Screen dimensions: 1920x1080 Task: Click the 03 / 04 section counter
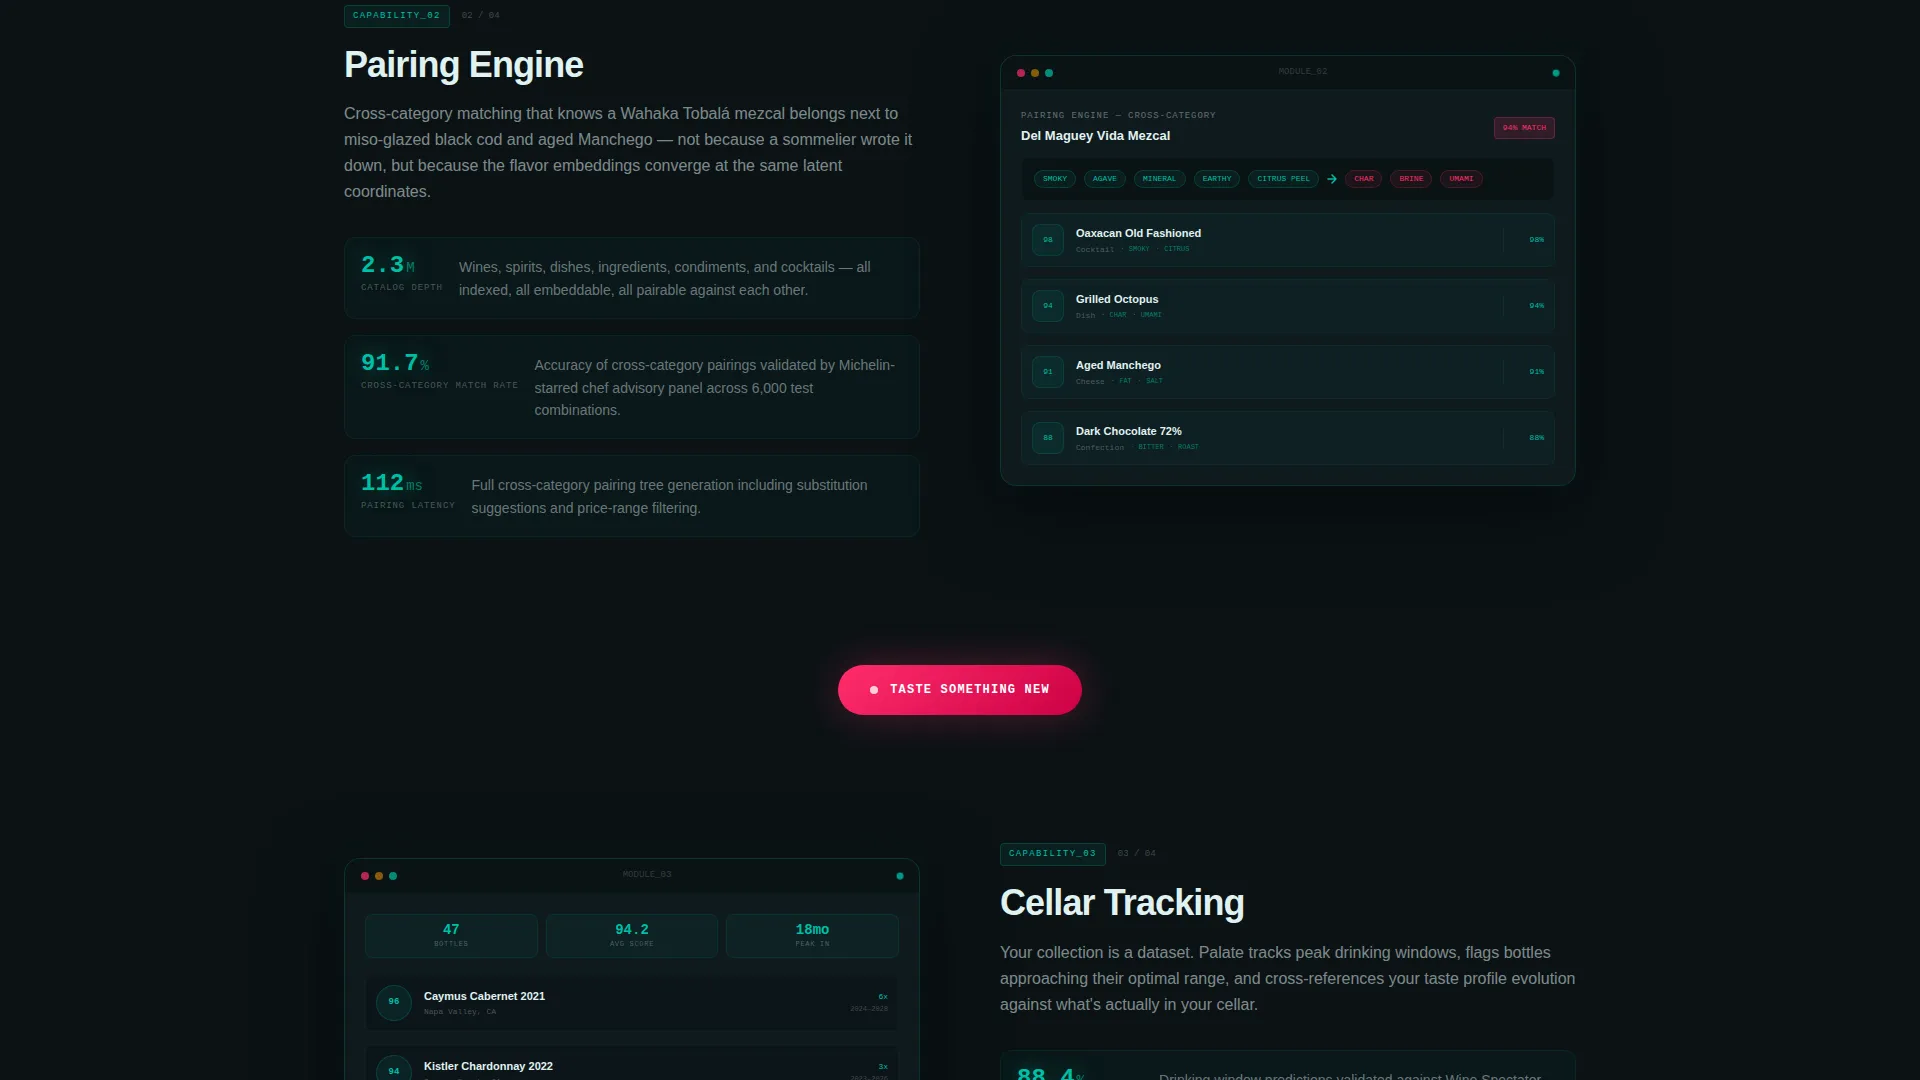1137,854
